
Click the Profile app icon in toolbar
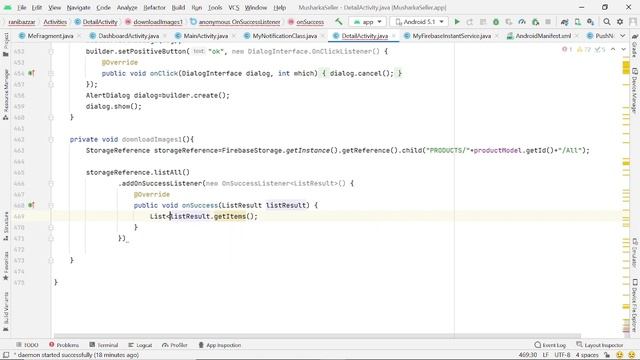[522, 22]
